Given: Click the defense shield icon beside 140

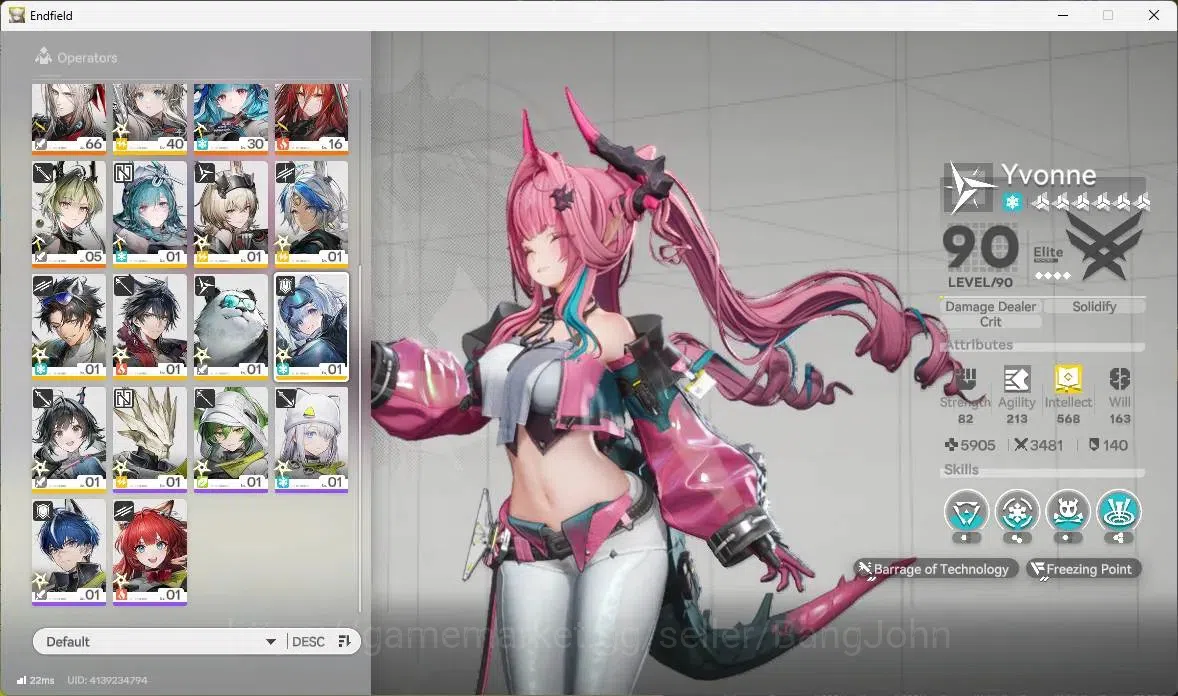Looking at the screenshot, I should tap(1094, 445).
